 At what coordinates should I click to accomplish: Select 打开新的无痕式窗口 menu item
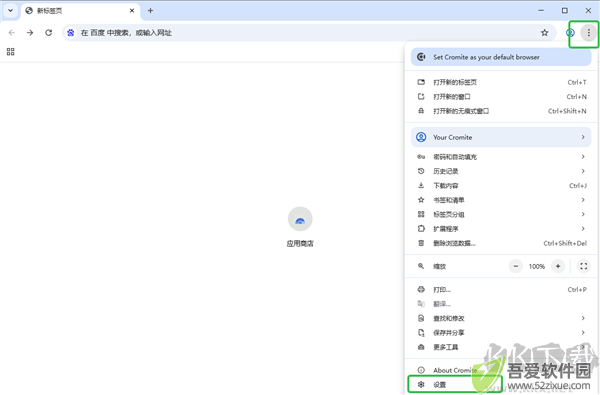click(501, 111)
